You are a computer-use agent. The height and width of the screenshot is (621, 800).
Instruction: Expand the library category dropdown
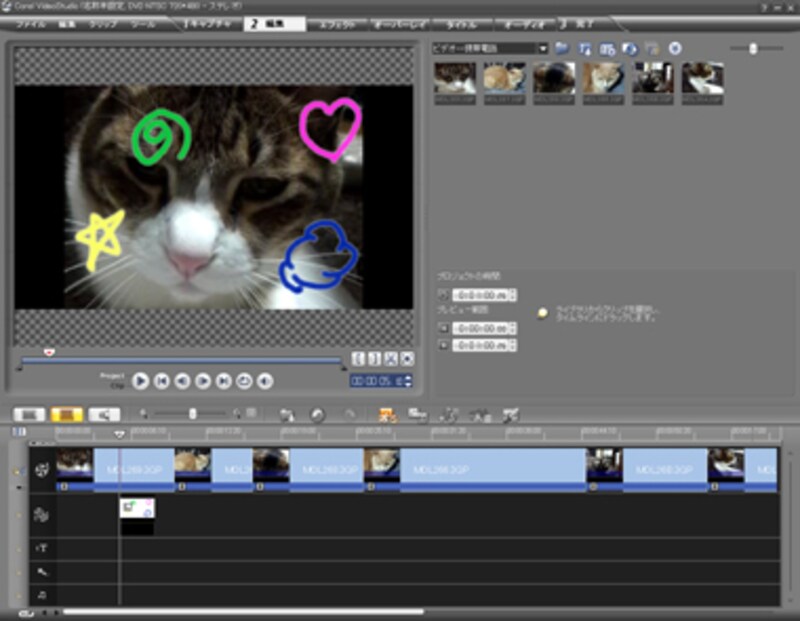click(x=543, y=48)
